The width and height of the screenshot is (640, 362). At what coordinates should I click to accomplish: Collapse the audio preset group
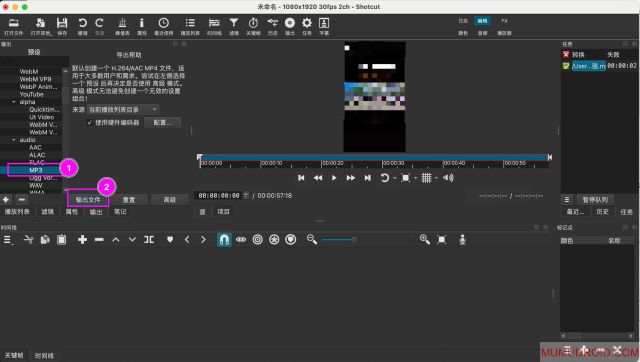14,140
